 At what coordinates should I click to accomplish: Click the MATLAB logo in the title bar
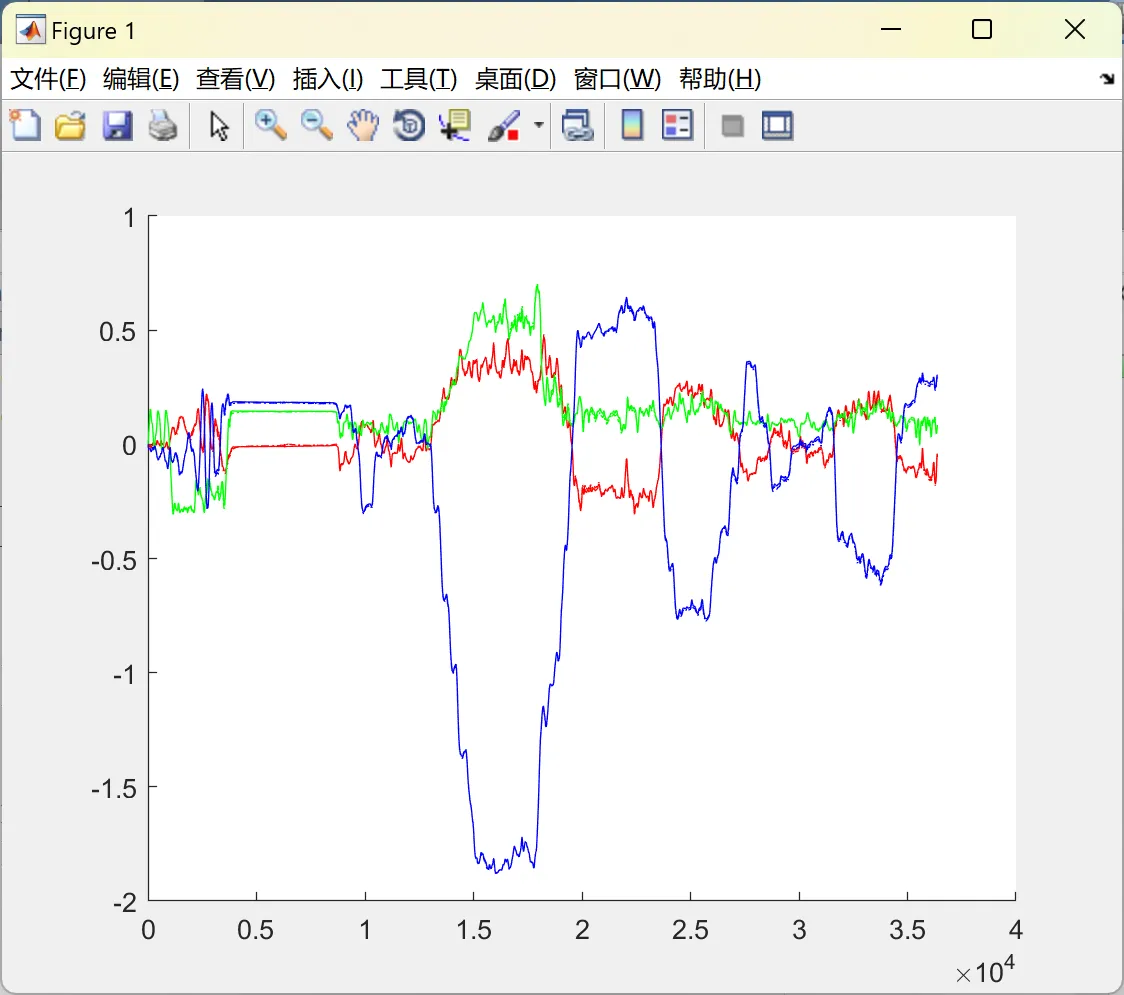point(31,30)
